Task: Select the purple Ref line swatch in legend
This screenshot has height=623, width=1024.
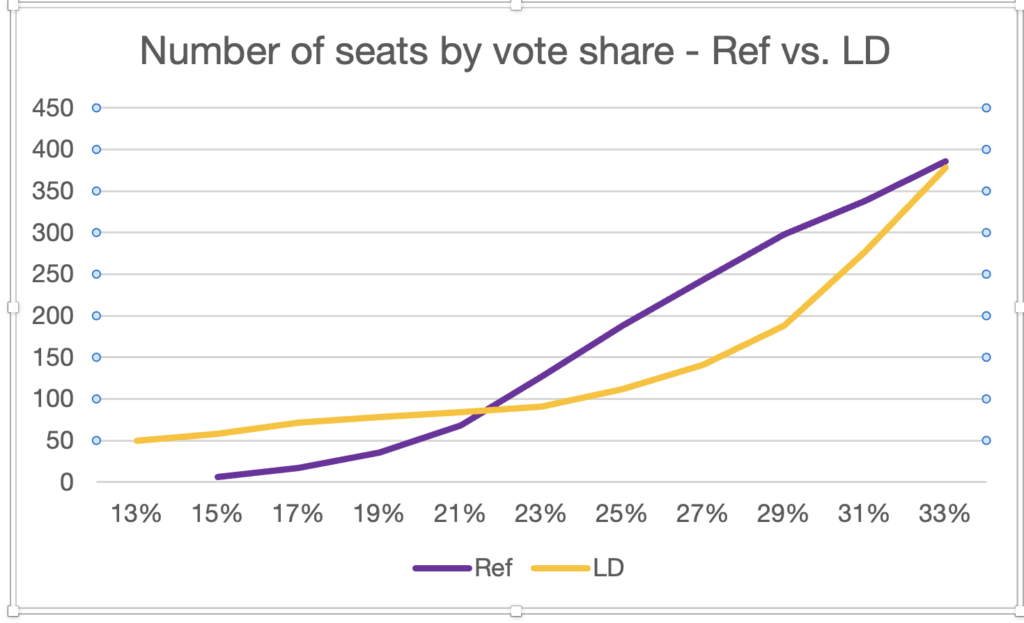Action: coord(442,569)
